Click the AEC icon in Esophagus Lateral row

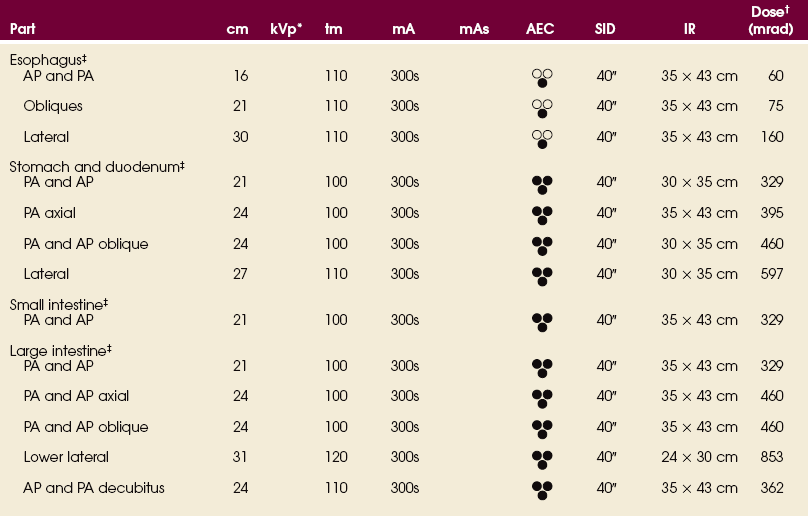[542, 139]
